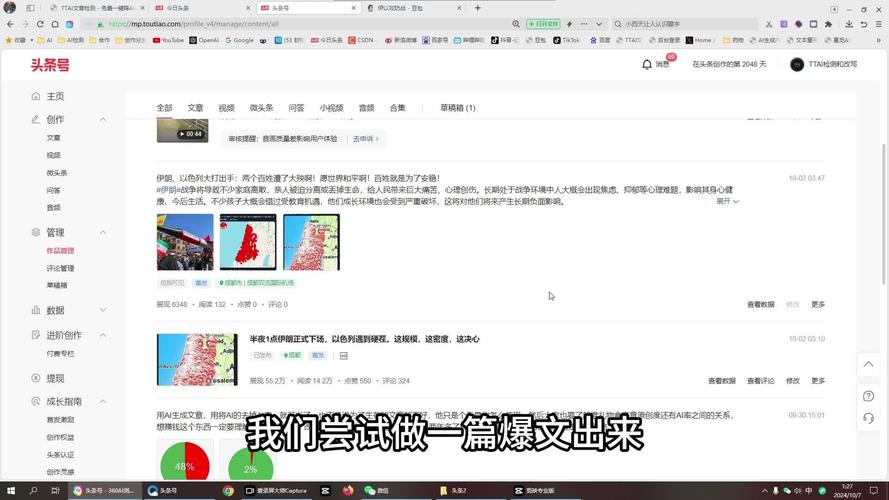Open the customer service headset icon
The image size is (889, 500).
click(868, 418)
